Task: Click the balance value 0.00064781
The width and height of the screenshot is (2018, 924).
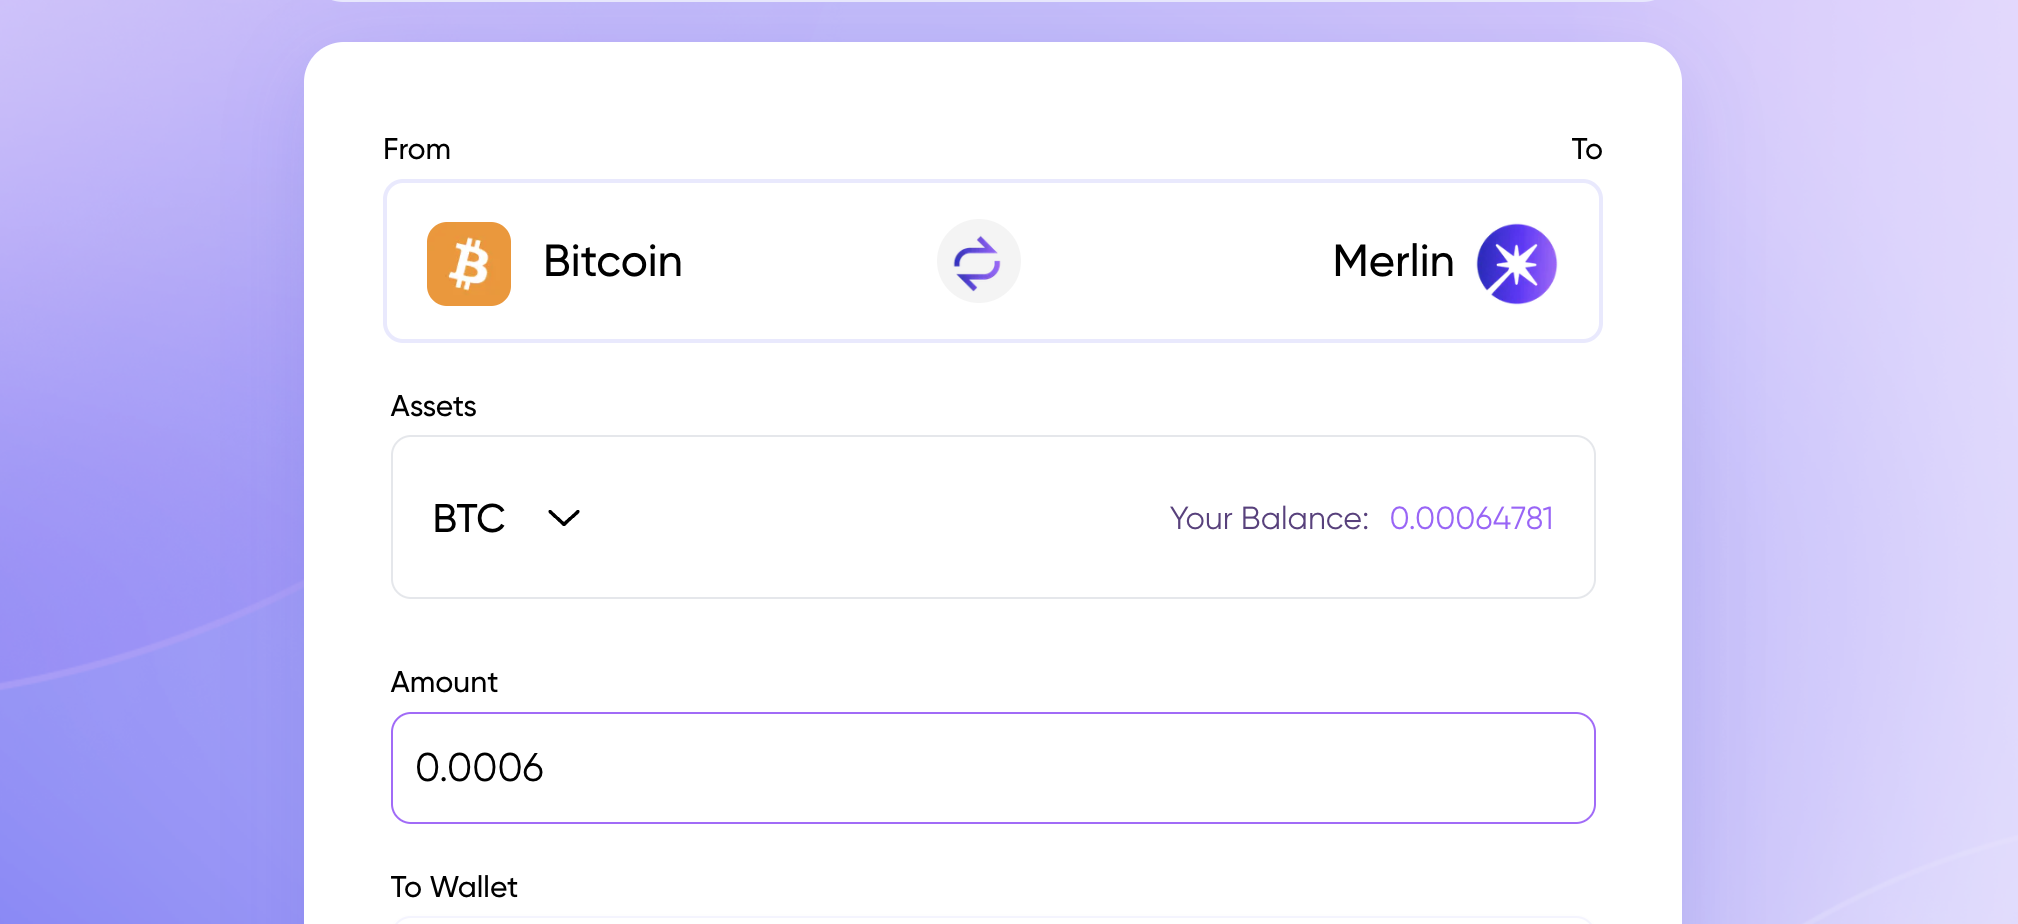Action: pos(1471,518)
